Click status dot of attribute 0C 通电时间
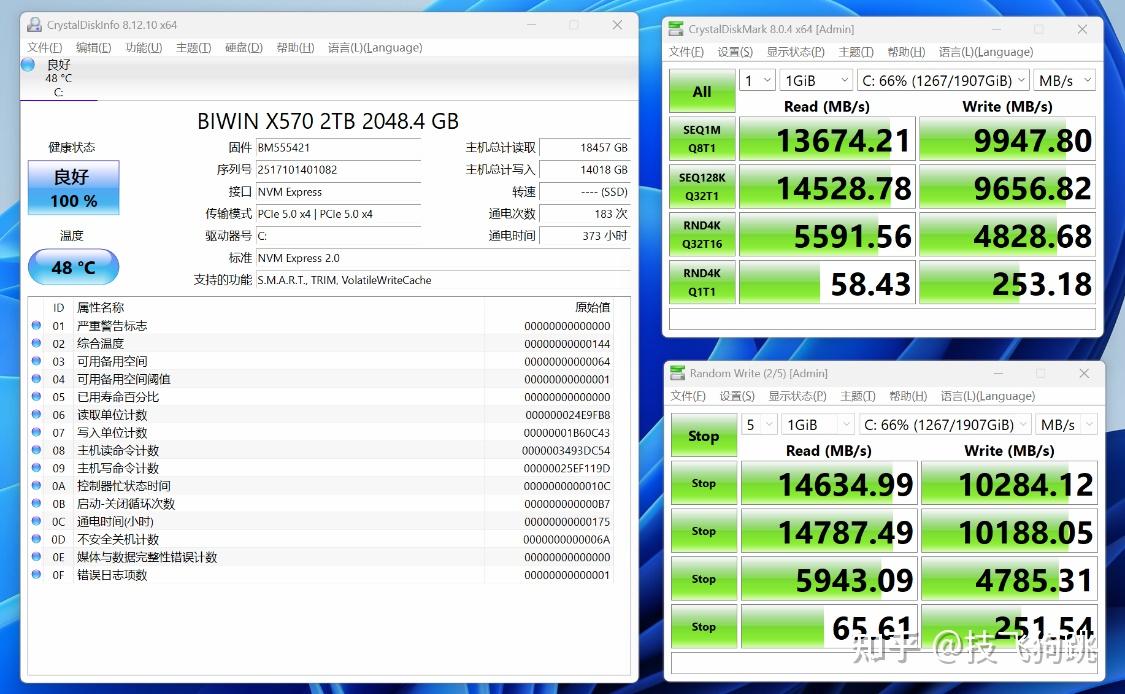The width and height of the screenshot is (1125, 694). click(37, 521)
